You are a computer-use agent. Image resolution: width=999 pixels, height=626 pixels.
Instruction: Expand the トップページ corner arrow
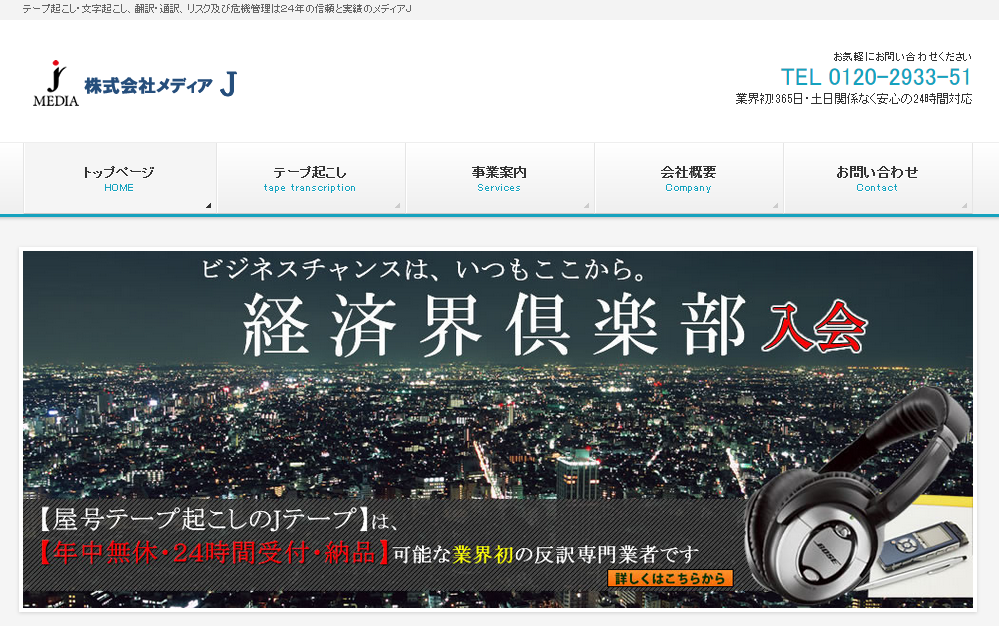pyautogui.click(x=208, y=204)
